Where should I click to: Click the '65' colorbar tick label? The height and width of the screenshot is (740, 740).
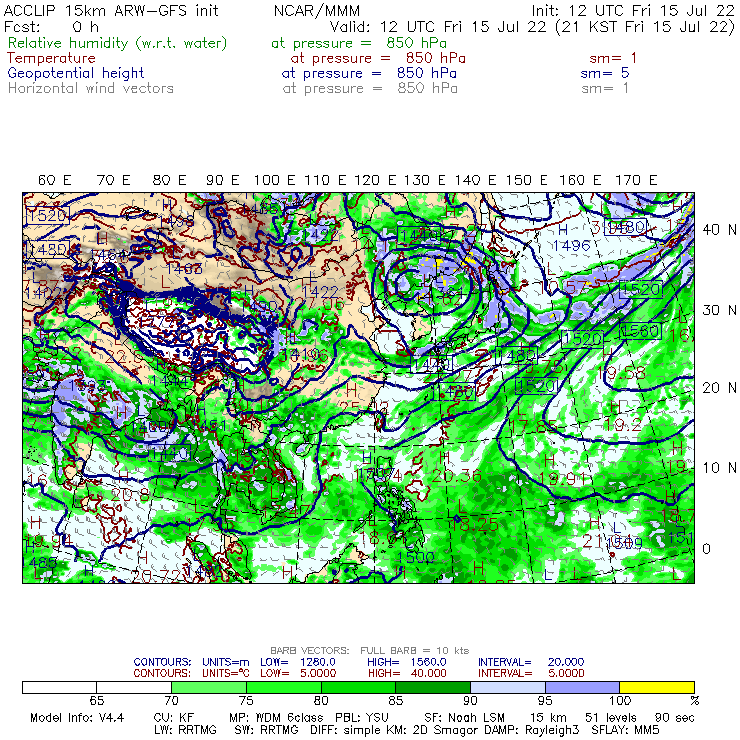(97, 700)
